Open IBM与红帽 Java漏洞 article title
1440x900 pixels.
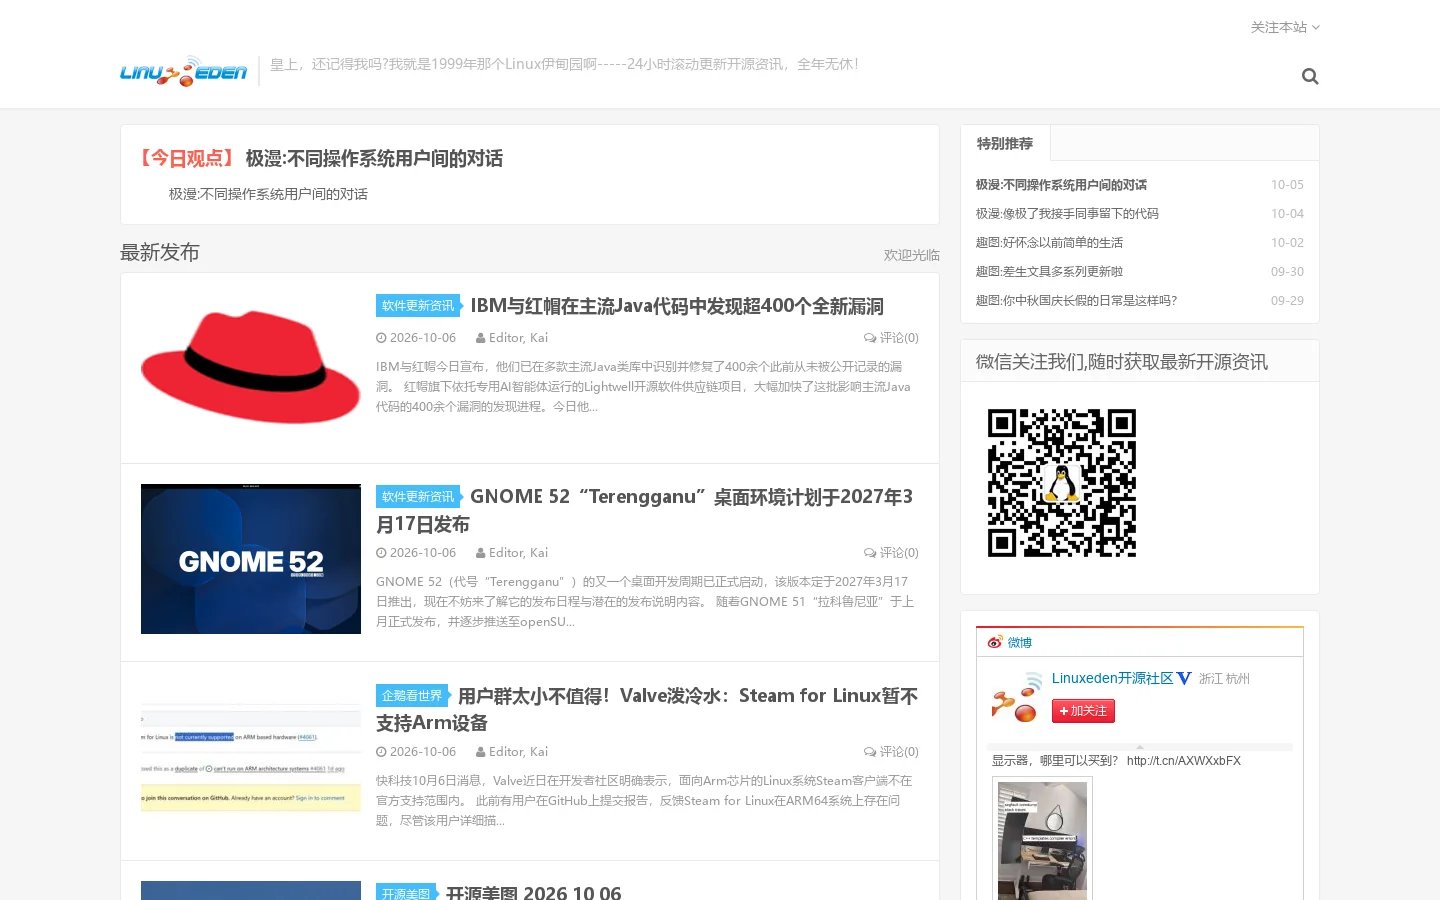tap(677, 306)
